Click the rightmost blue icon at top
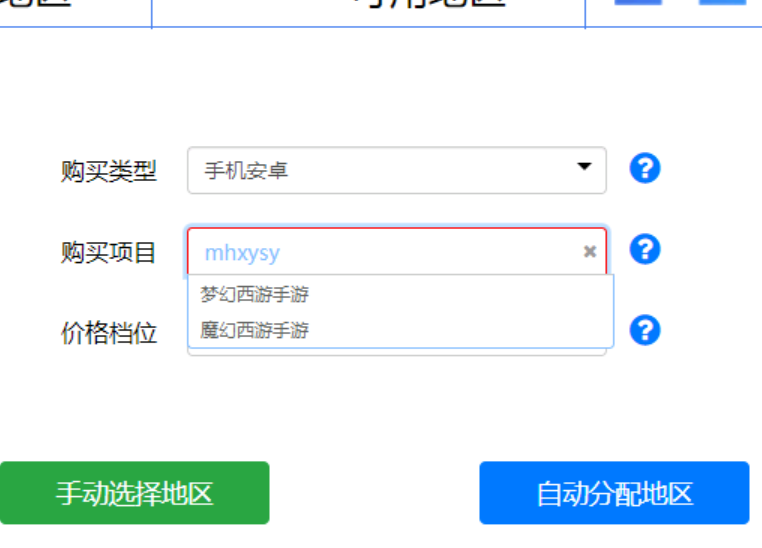Image resolution: width=762 pixels, height=548 pixels. coord(721,3)
